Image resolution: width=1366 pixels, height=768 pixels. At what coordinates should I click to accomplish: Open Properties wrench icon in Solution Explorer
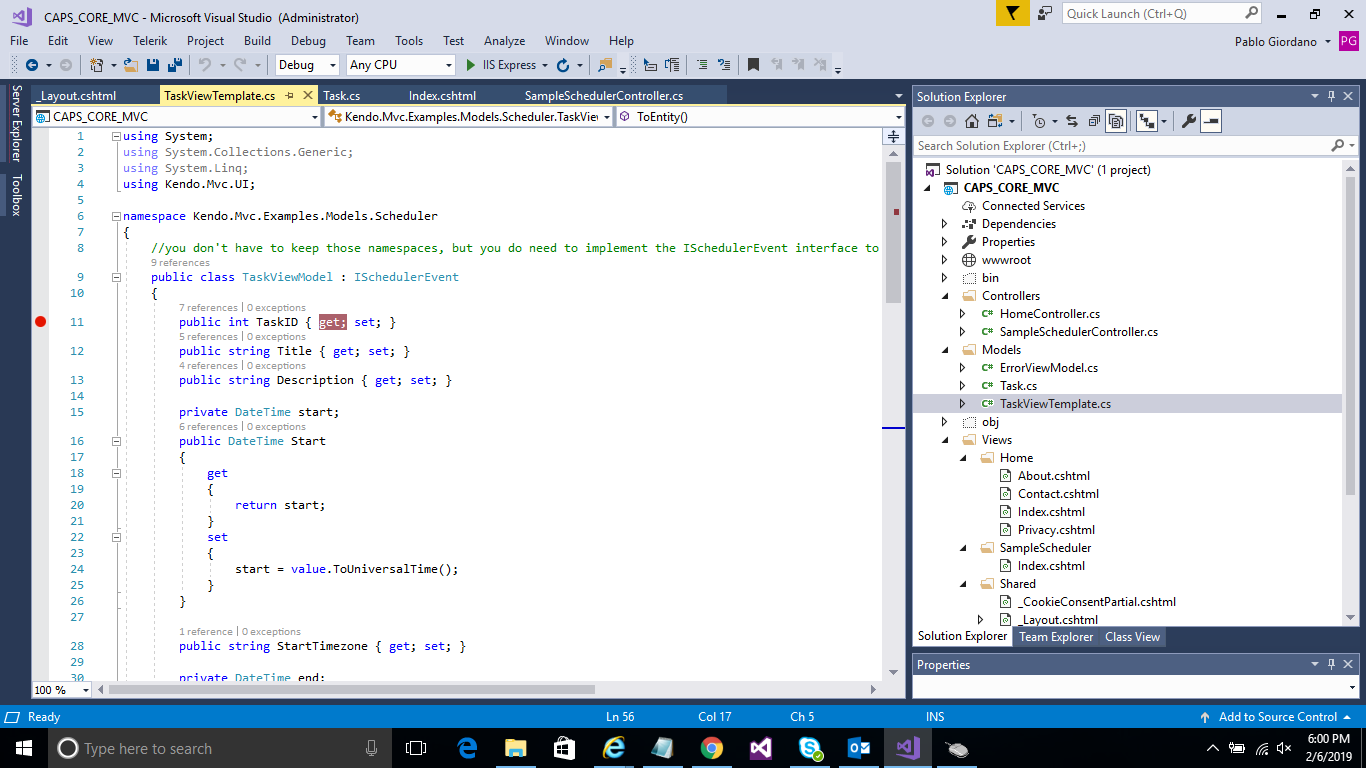[1188, 121]
